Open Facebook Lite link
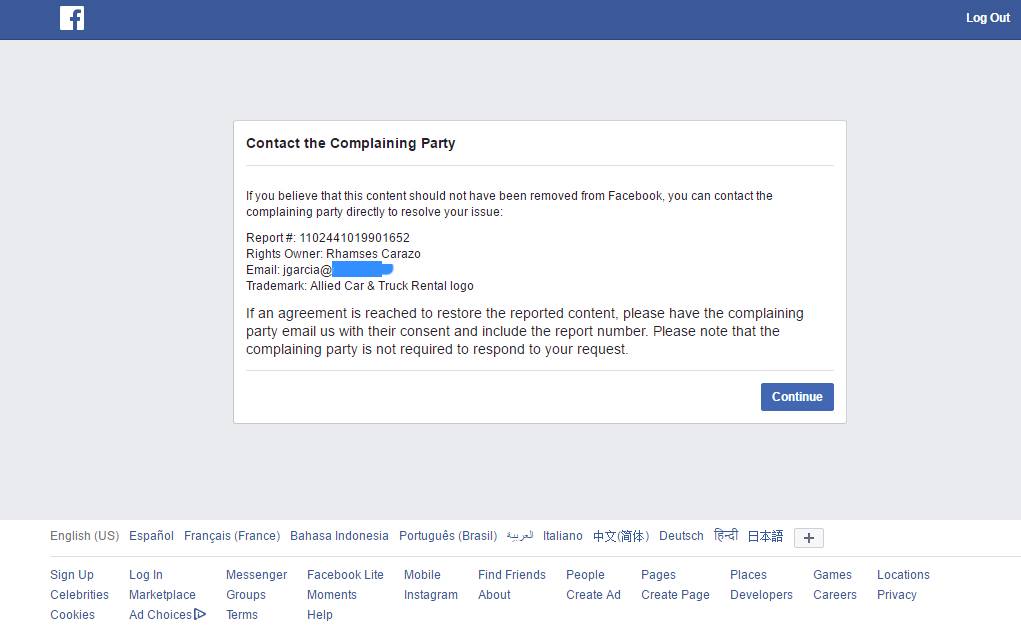1021x630 pixels. [x=345, y=575]
